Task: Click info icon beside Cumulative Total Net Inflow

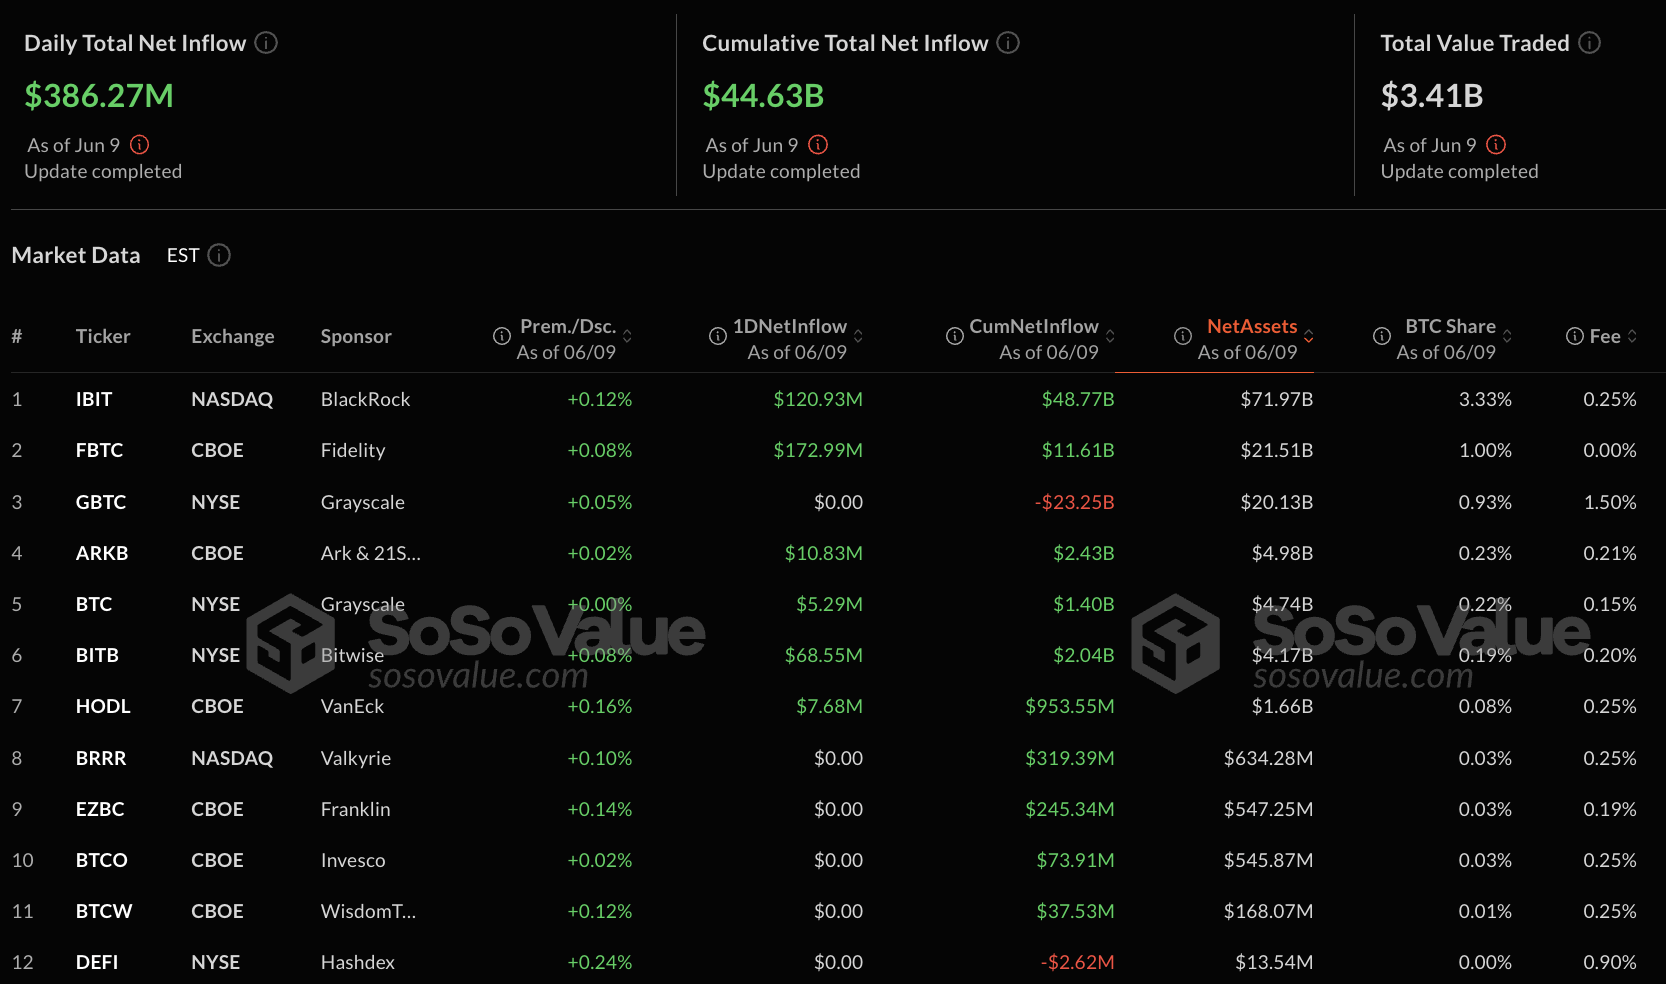Action: point(1008,43)
